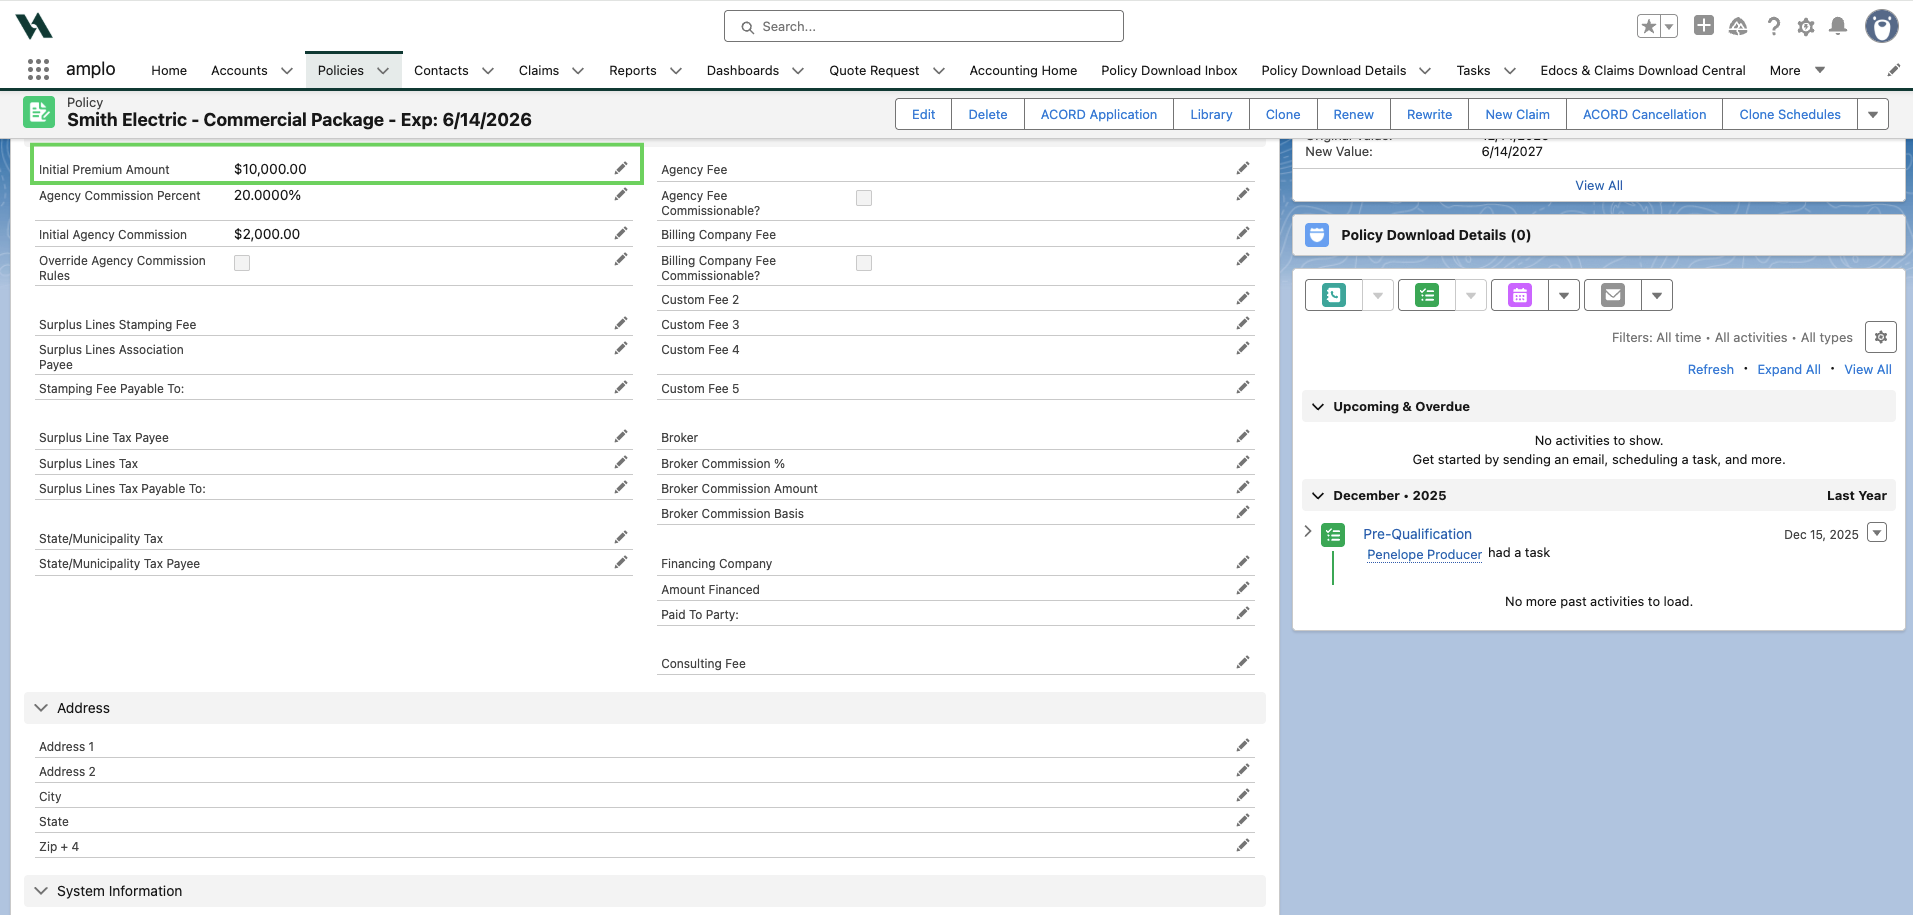1913x915 pixels.
Task: Open the Dashboards tab
Action: [x=743, y=71]
